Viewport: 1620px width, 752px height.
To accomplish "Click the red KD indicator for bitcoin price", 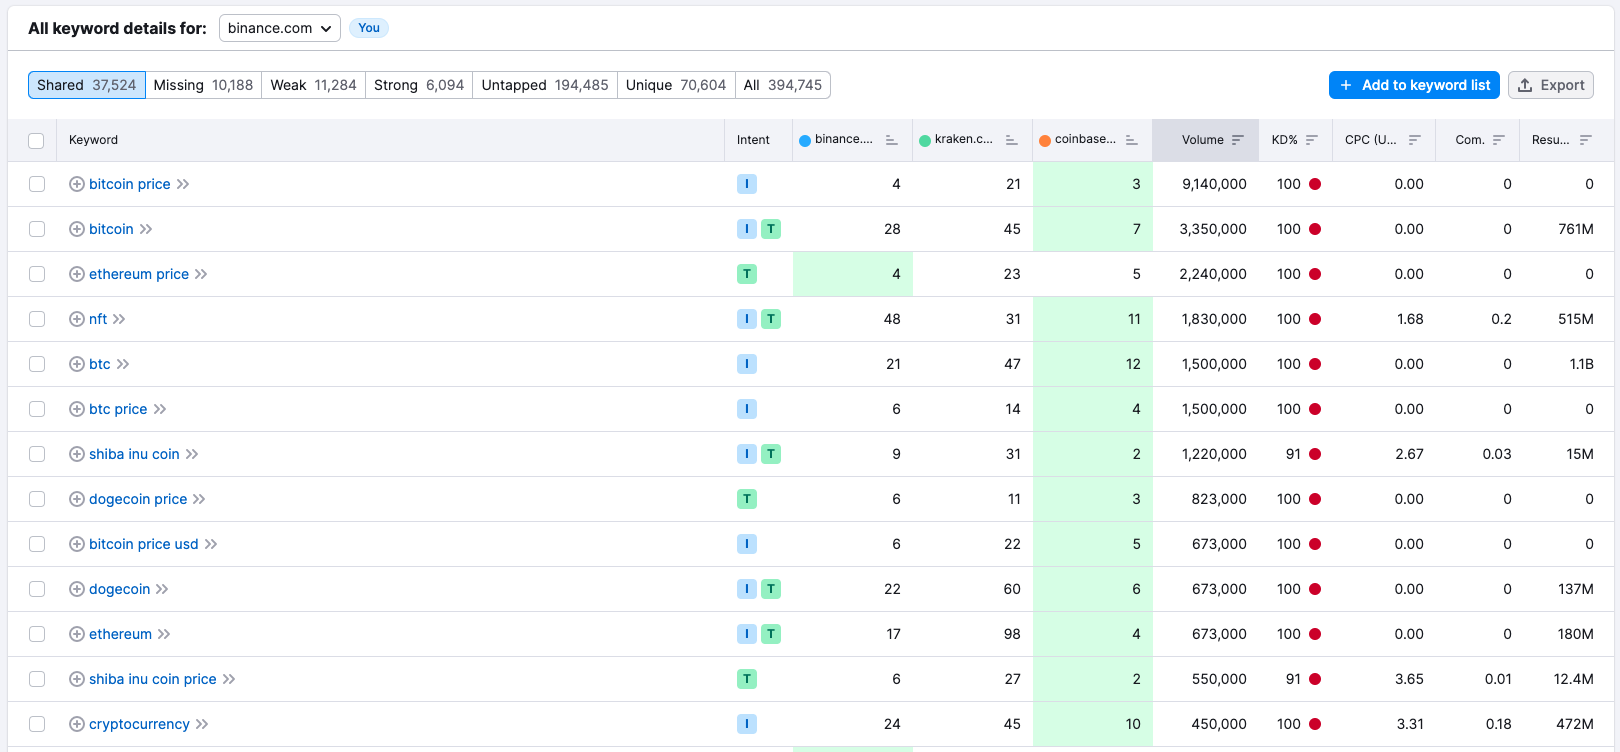I will point(1315,184).
